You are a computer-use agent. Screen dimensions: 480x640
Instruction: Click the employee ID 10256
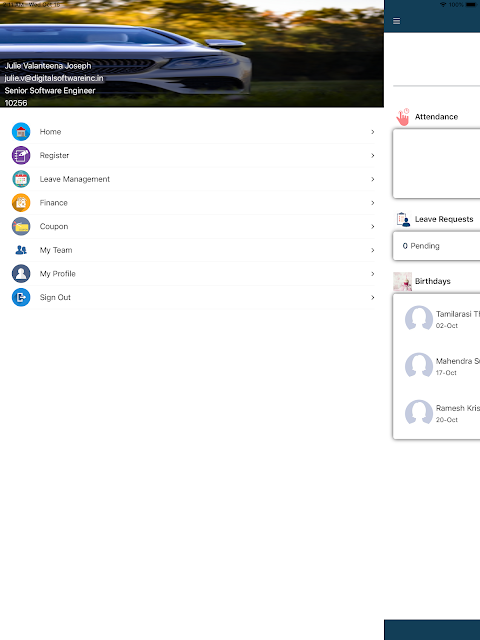click(x=16, y=103)
